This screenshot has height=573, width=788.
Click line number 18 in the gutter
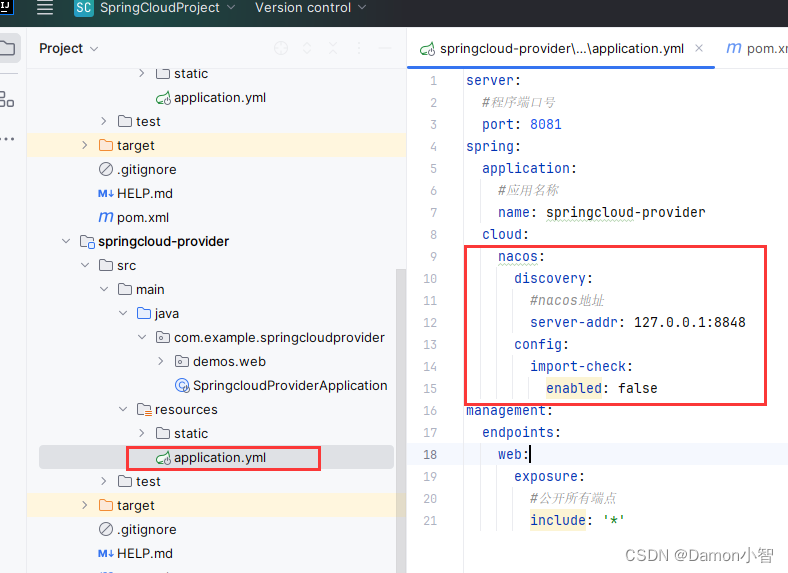pyautogui.click(x=430, y=454)
